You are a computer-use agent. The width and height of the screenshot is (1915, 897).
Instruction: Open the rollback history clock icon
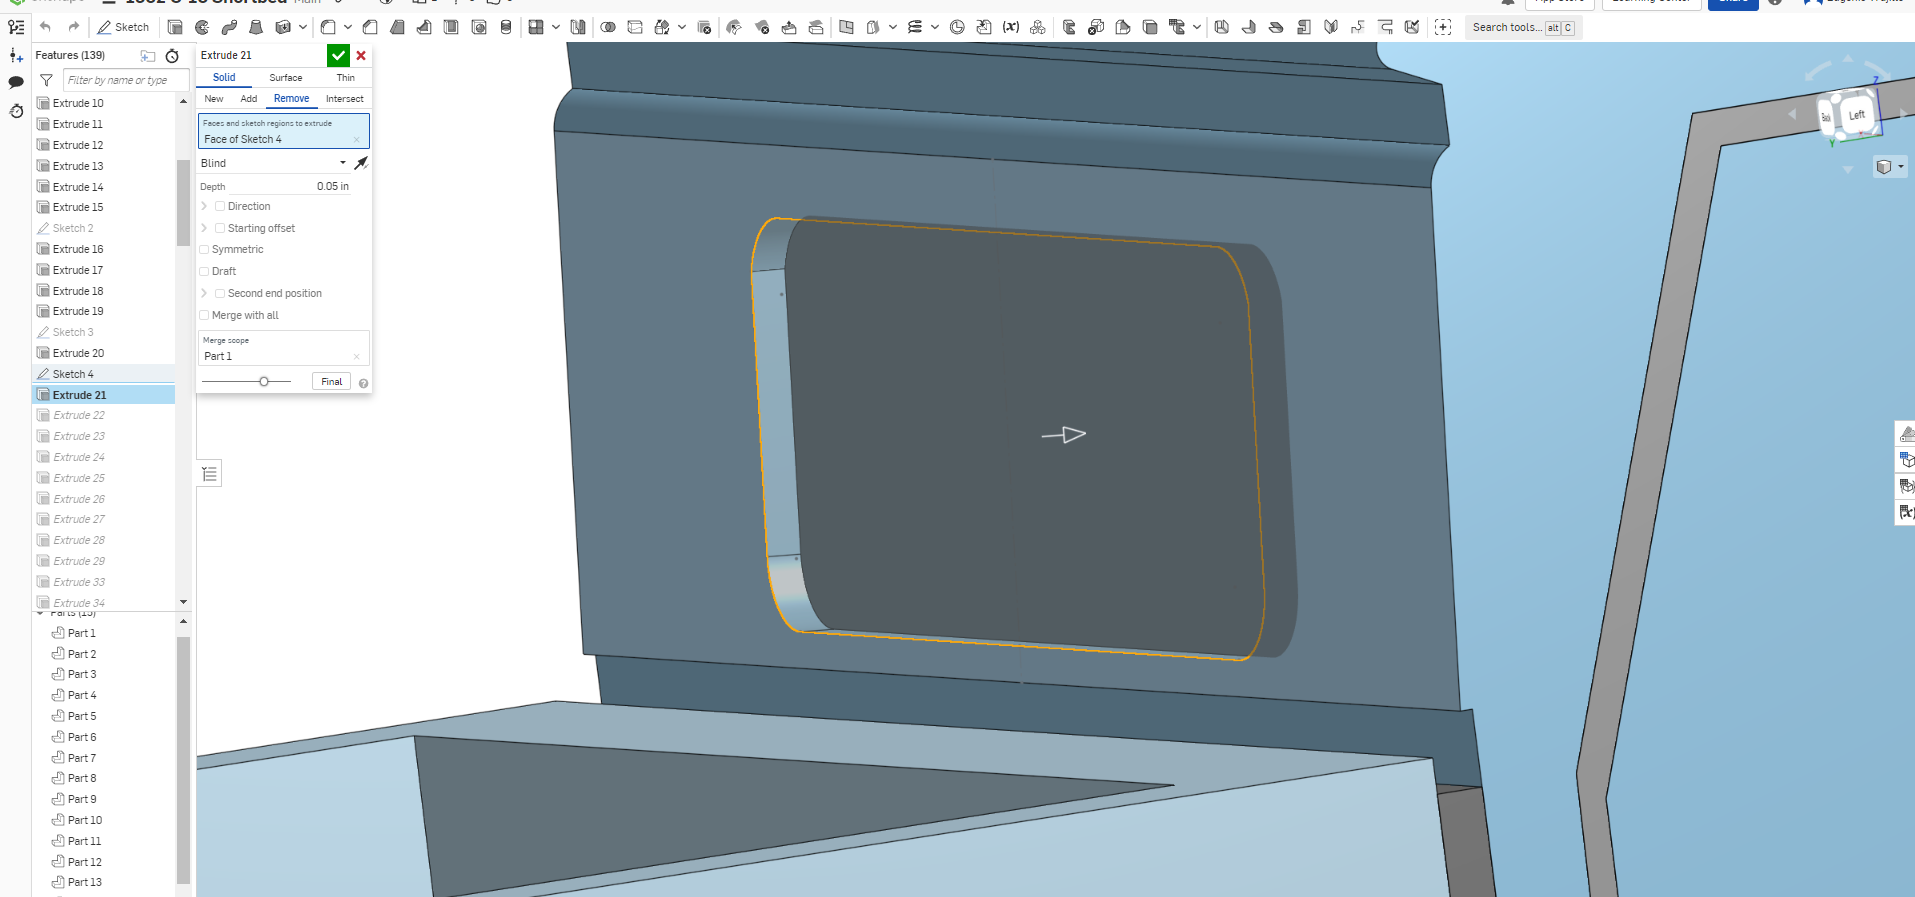coord(16,111)
